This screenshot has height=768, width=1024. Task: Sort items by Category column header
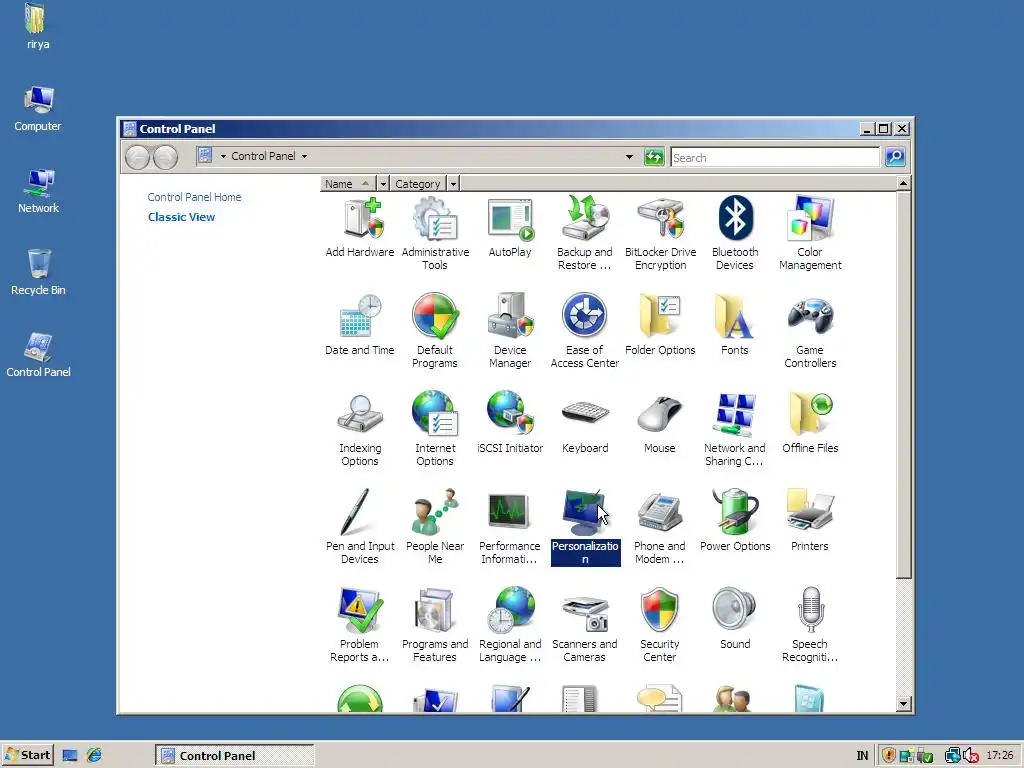[418, 184]
